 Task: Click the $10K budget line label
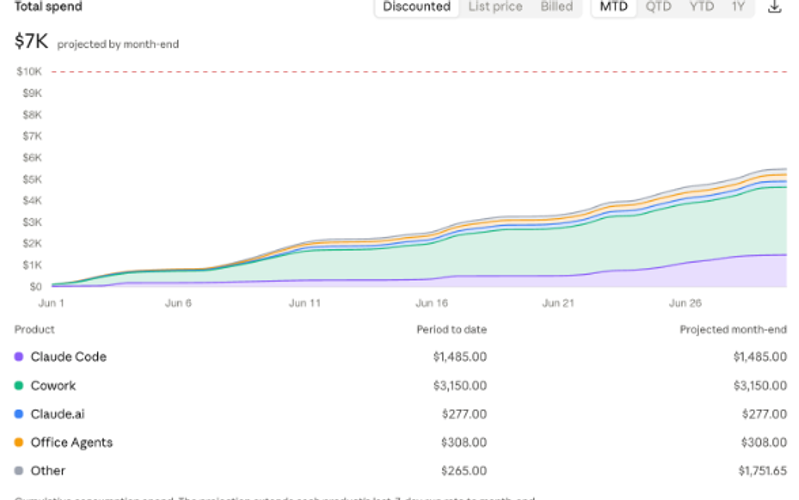tap(29, 71)
